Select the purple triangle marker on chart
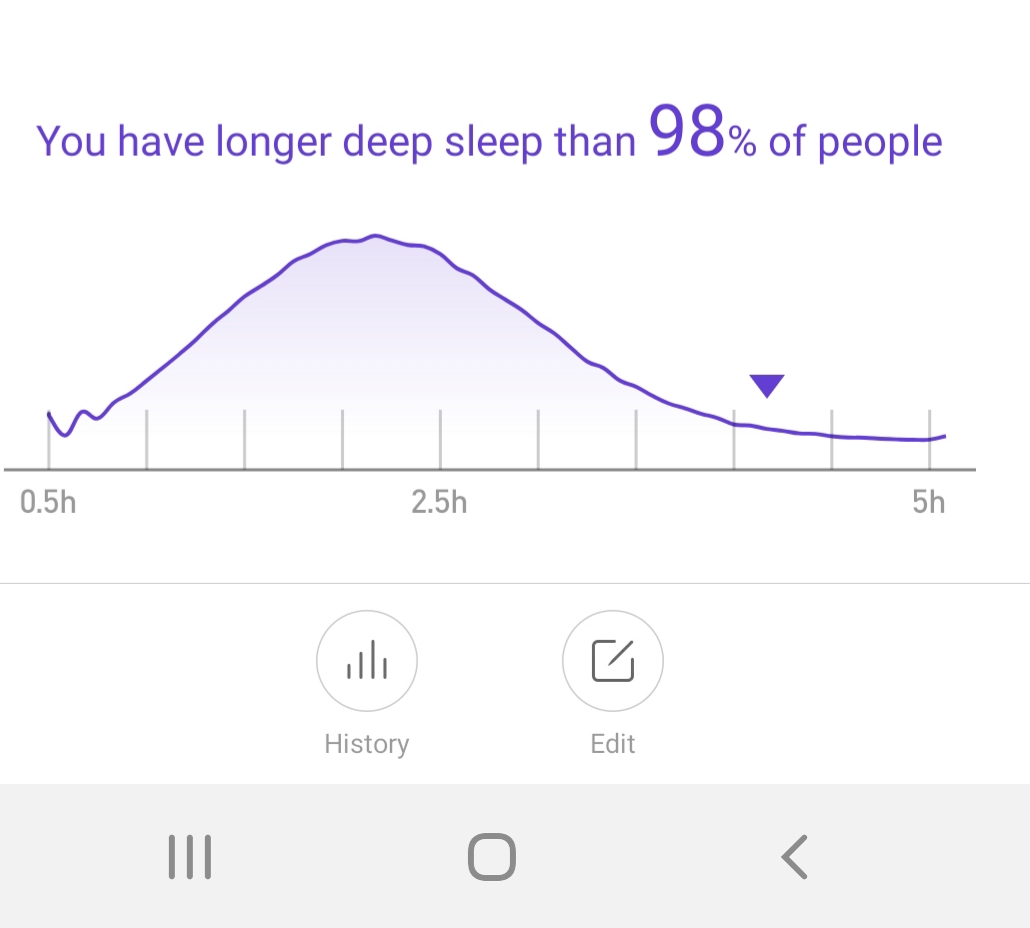This screenshot has height=928, width=1030. coord(767,386)
